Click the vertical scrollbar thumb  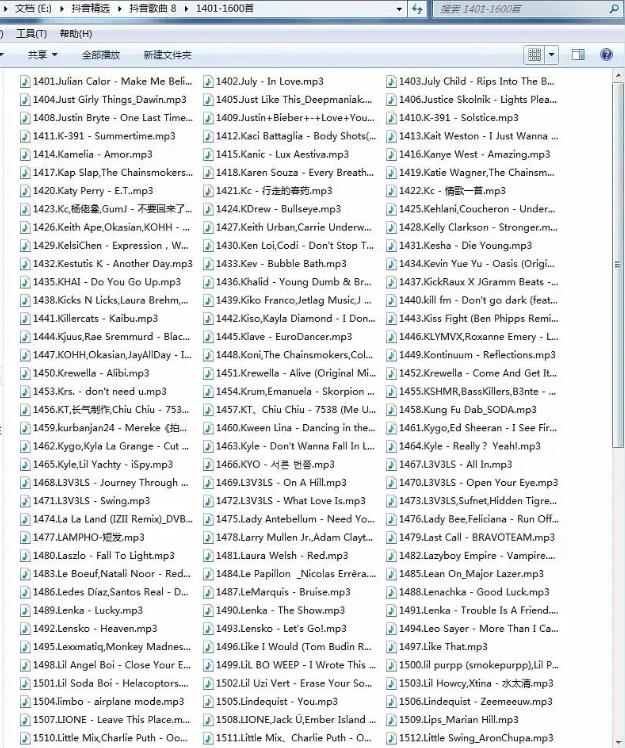click(x=618, y=265)
